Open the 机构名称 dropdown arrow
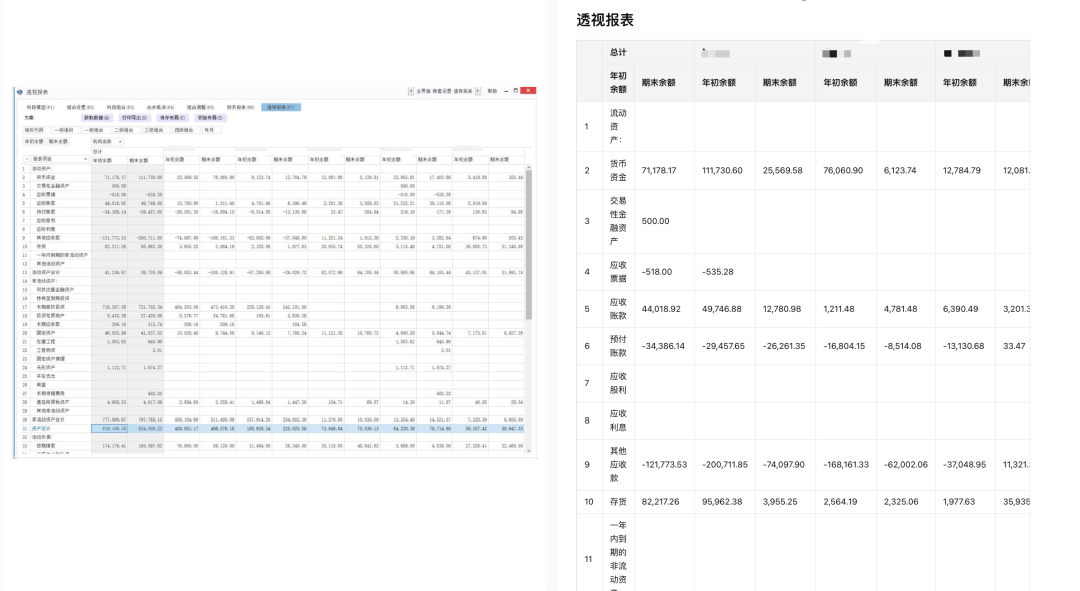 click(x=120, y=142)
